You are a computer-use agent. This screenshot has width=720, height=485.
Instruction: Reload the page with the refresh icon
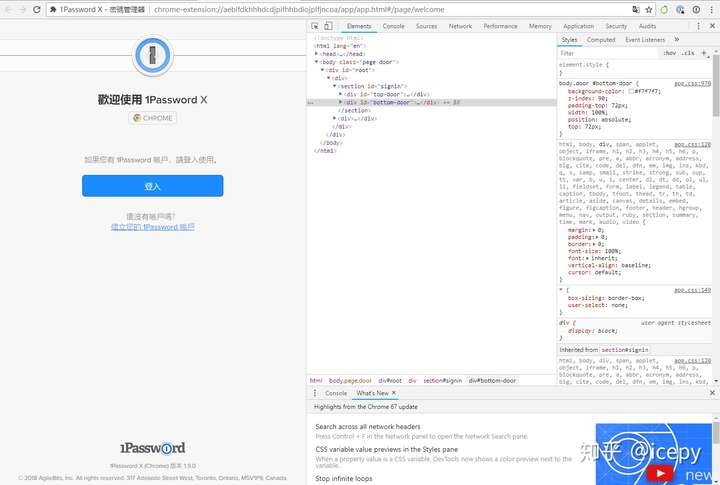(x=36, y=10)
